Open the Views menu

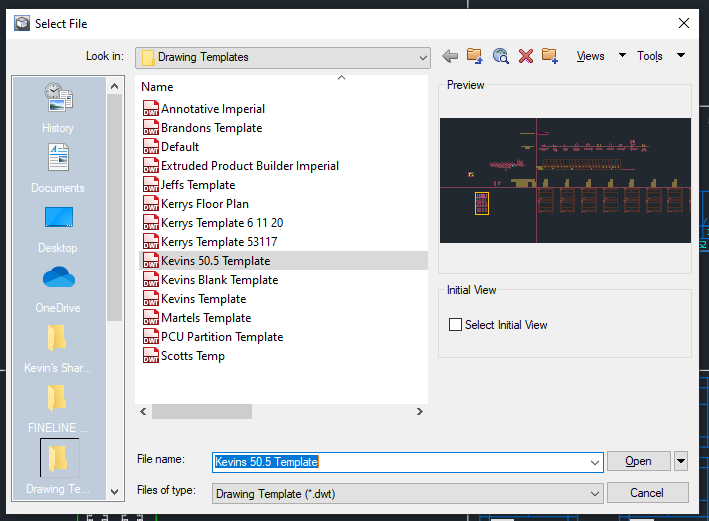(x=591, y=56)
